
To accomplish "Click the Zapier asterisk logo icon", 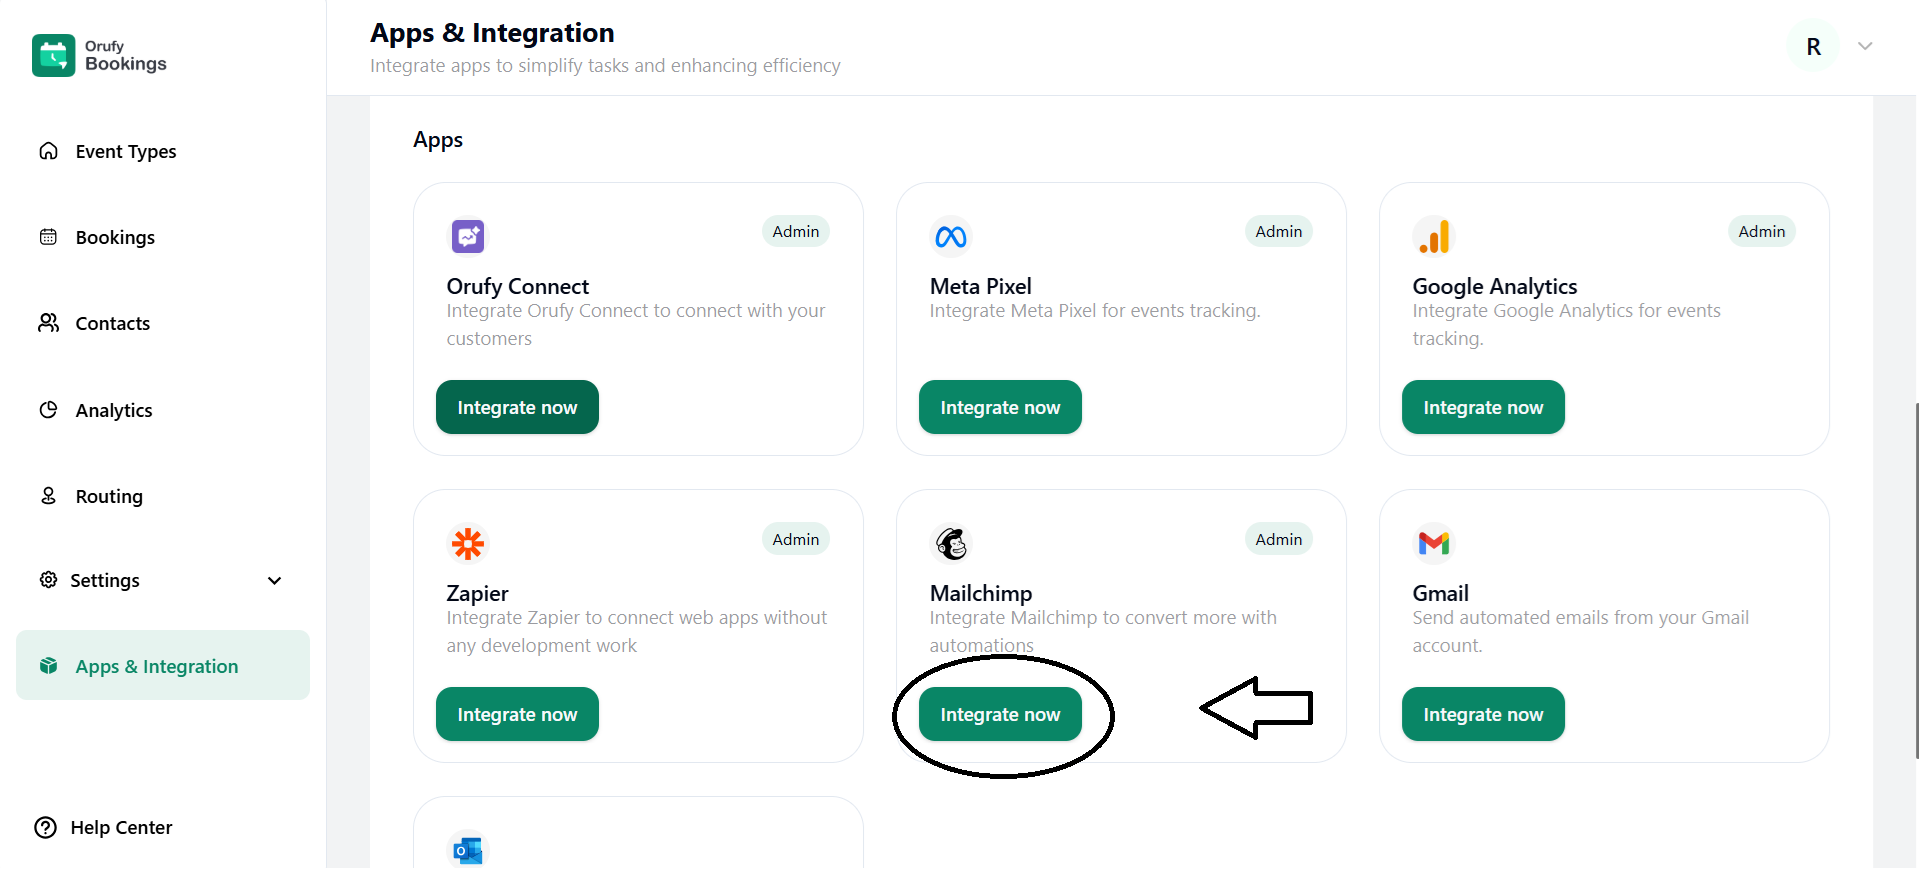I will click(x=467, y=544).
